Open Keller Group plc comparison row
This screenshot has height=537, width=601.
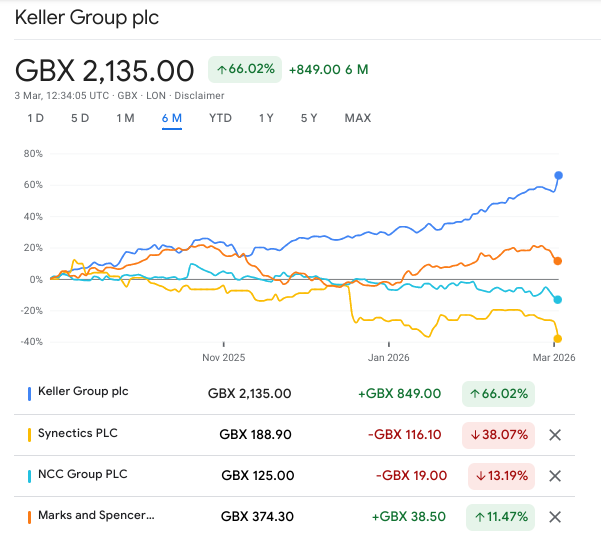point(294,394)
